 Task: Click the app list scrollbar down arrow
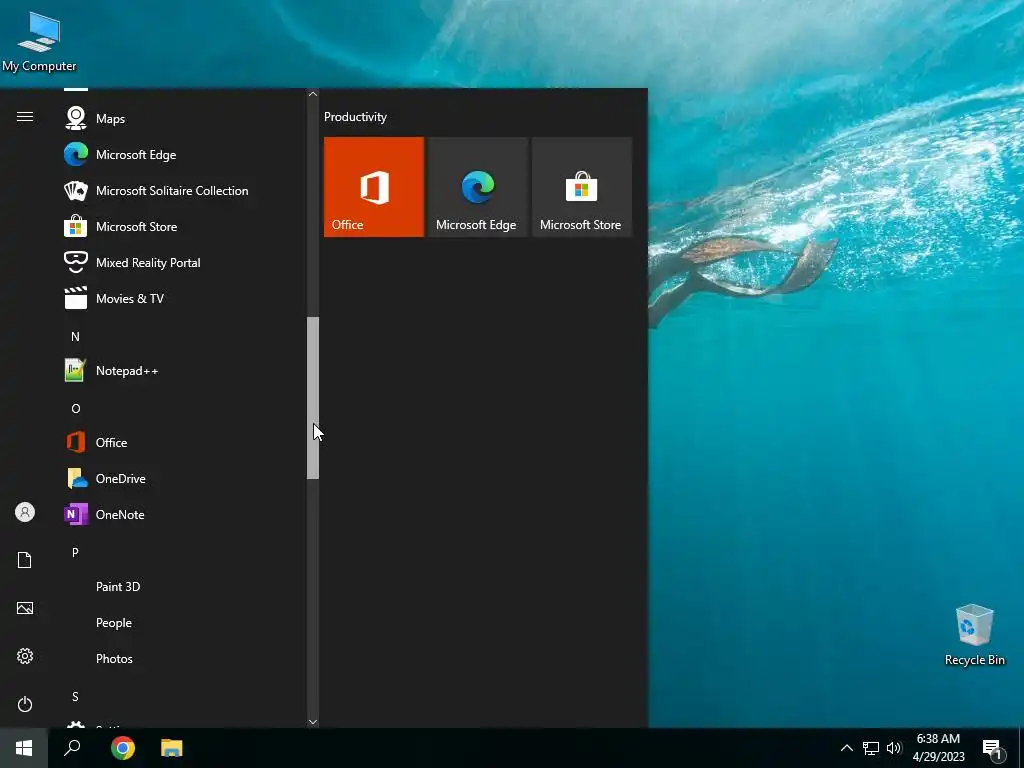[313, 722]
